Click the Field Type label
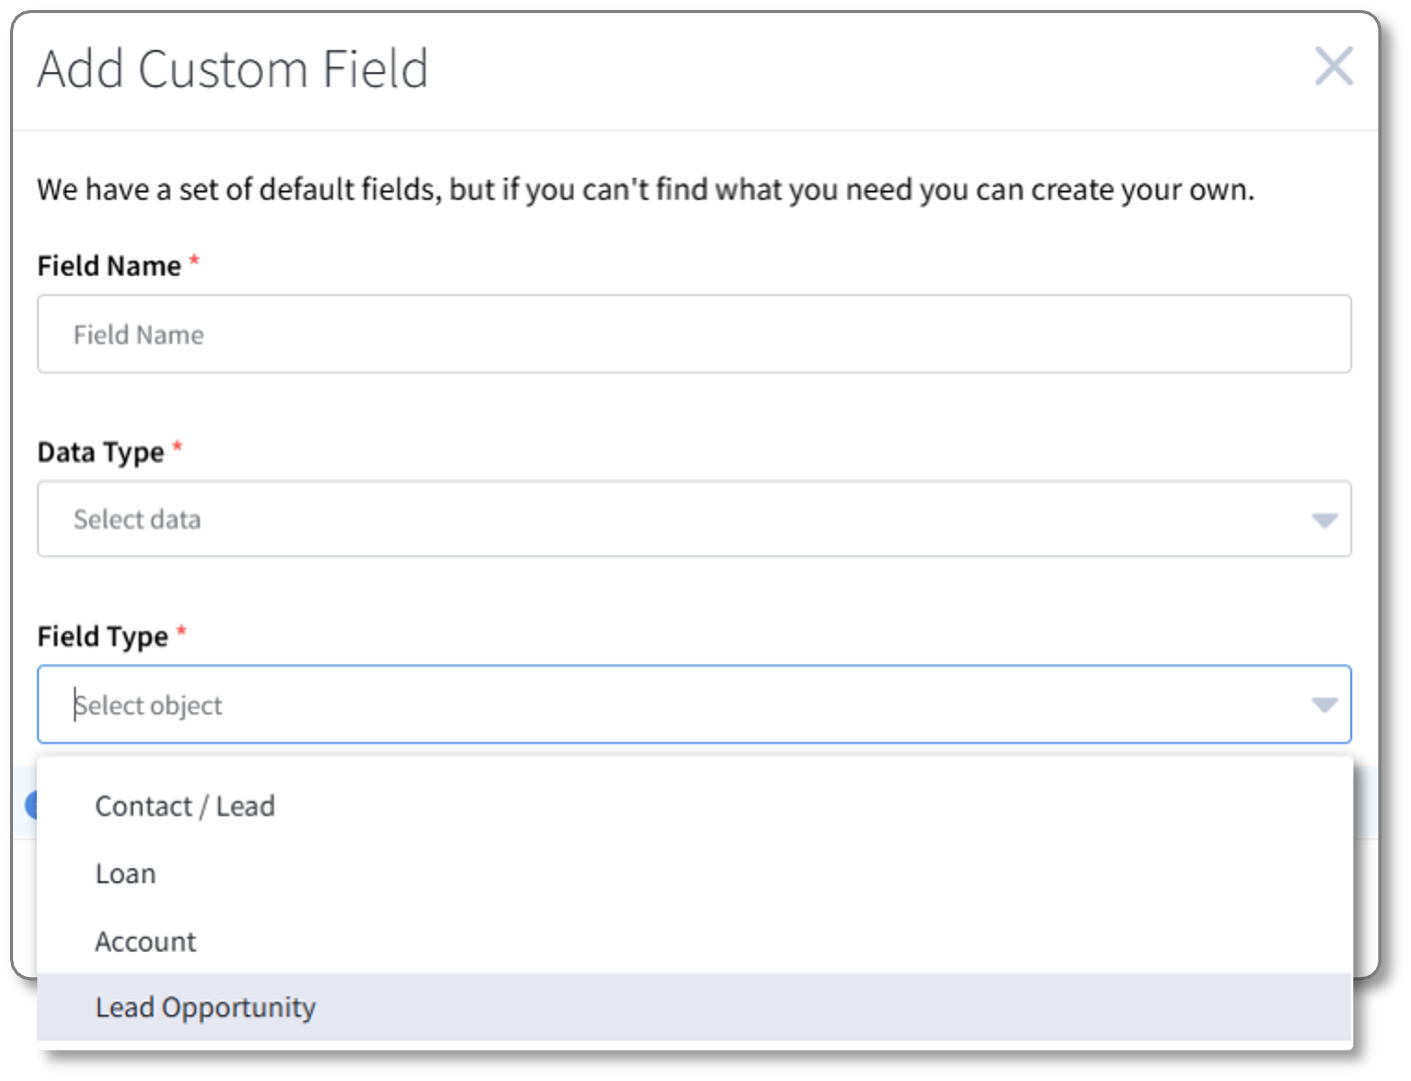The image size is (1411, 1081). click(x=102, y=636)
